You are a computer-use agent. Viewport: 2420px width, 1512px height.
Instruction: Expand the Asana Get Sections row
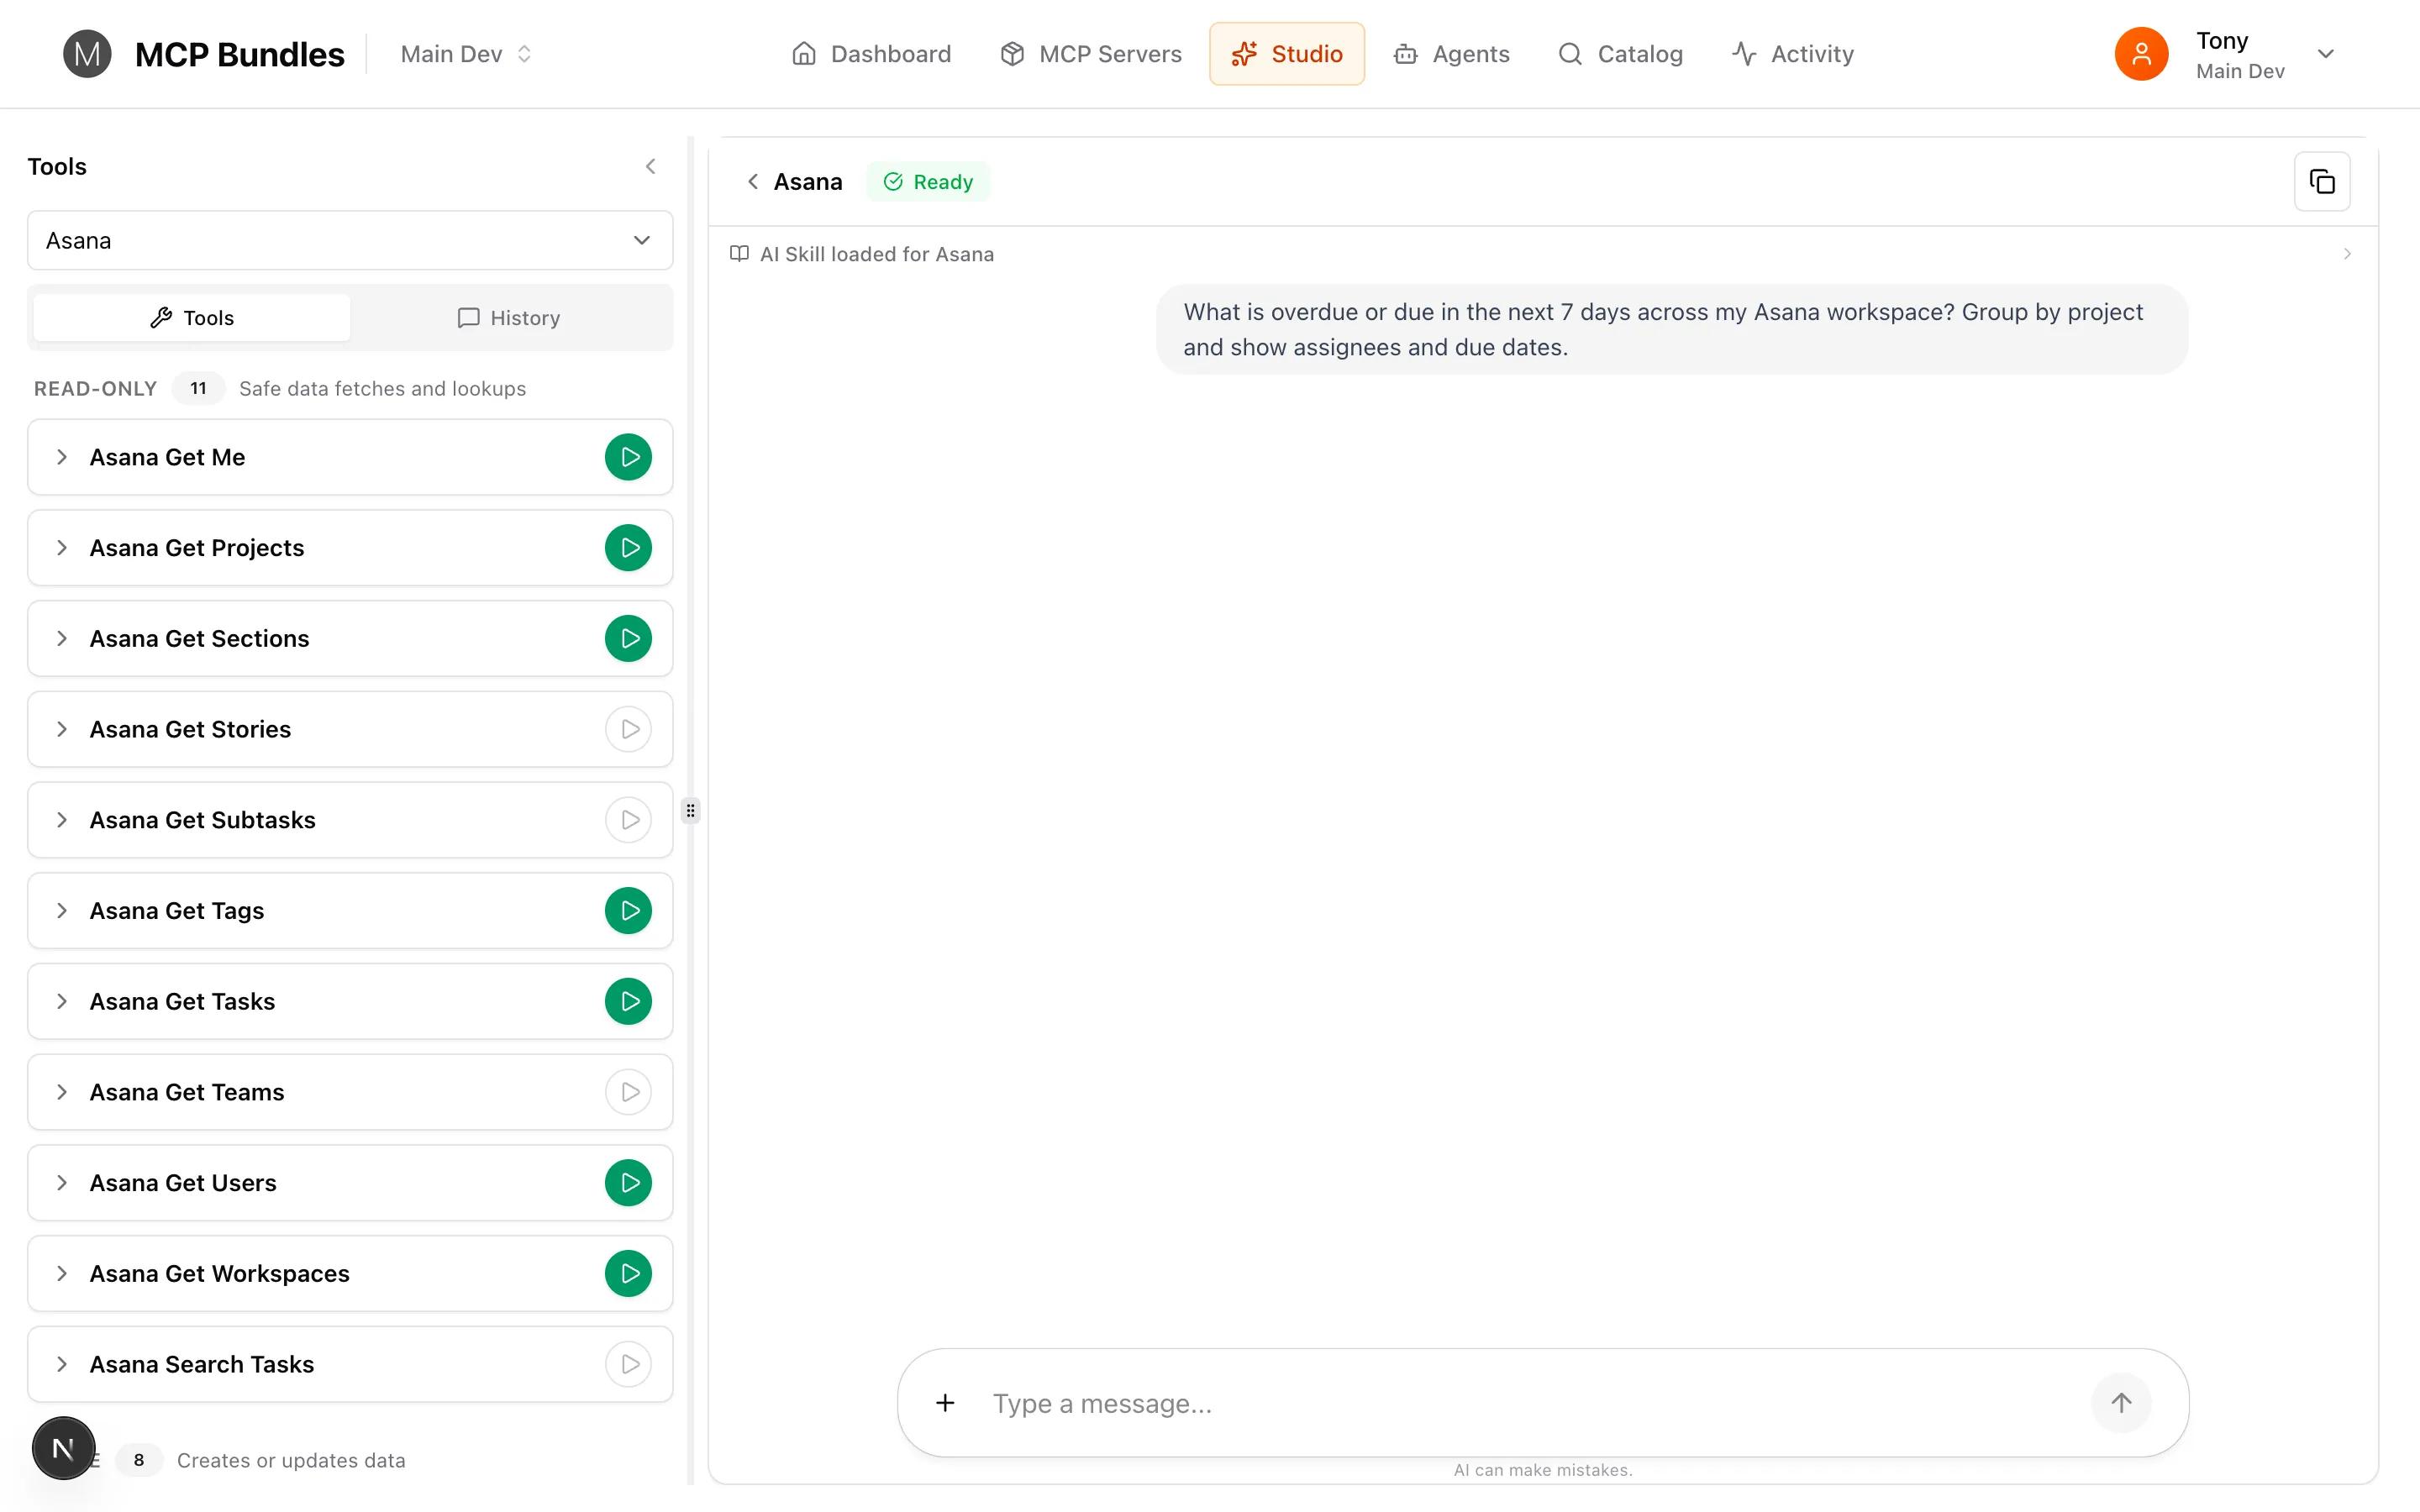[x=62, y=639]
